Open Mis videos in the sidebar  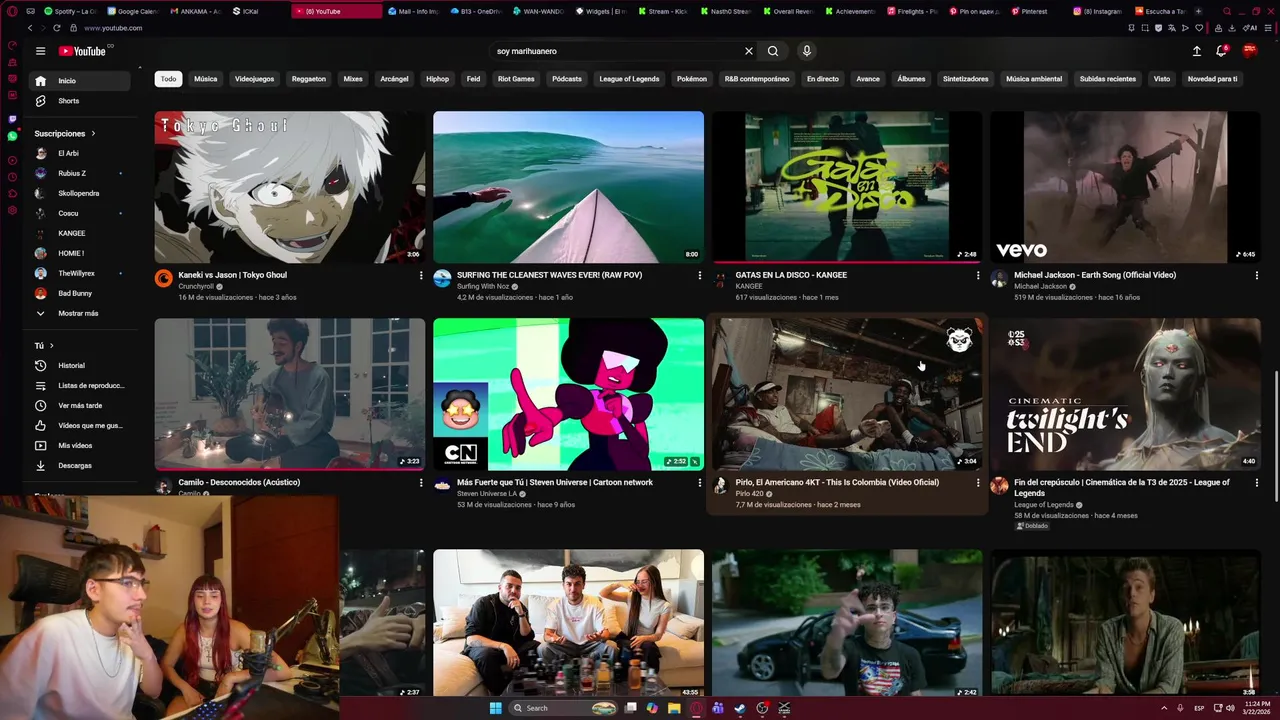point(80,445)
